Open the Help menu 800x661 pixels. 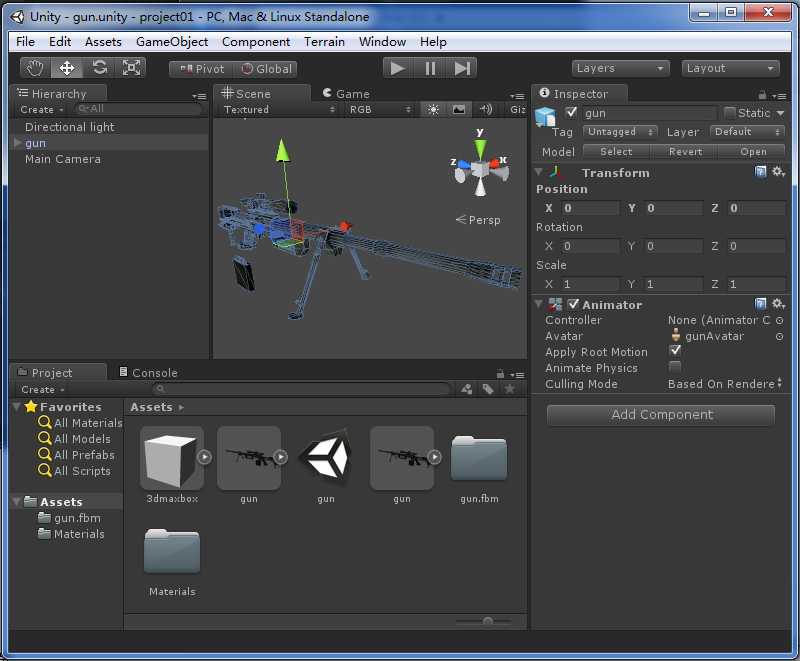[x=433, y=42]
